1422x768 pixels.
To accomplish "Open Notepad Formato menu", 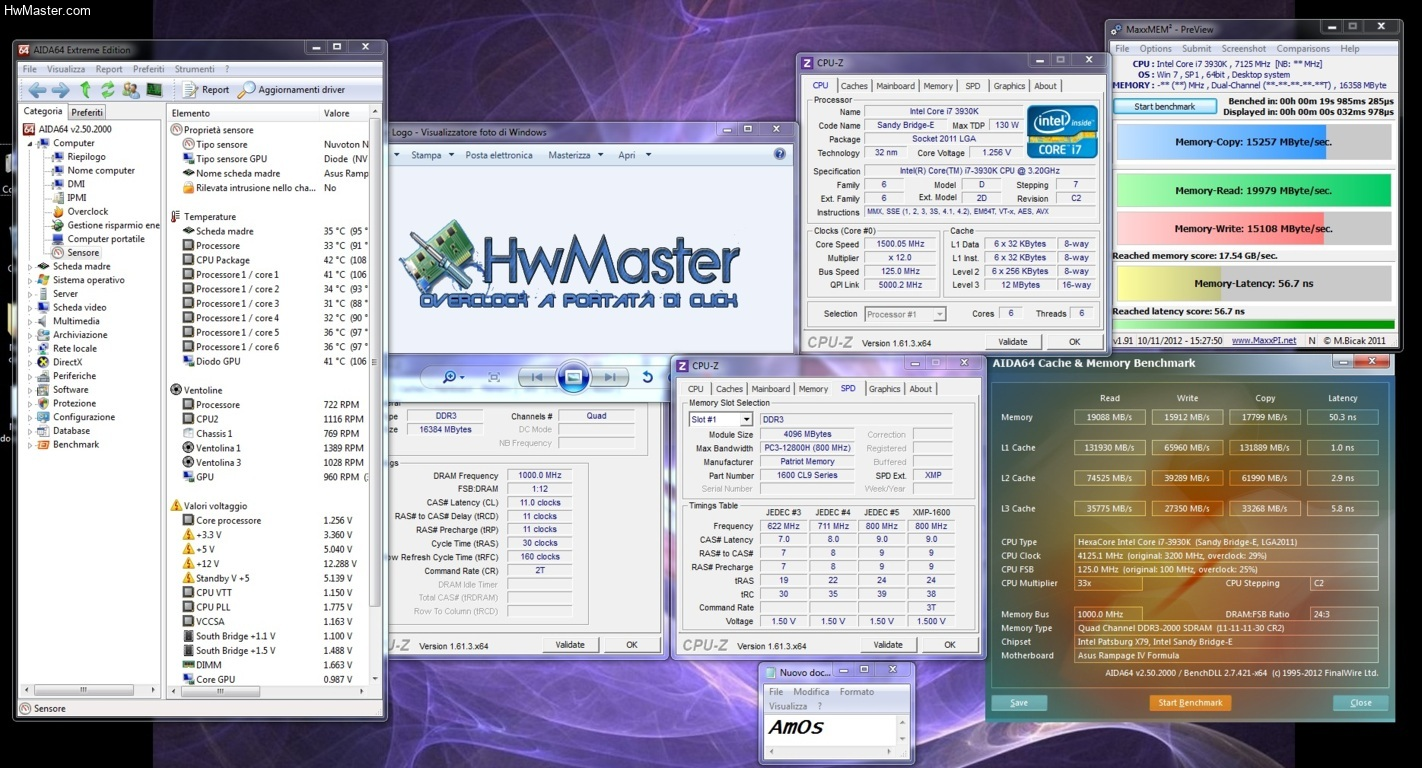I will 856,692.
